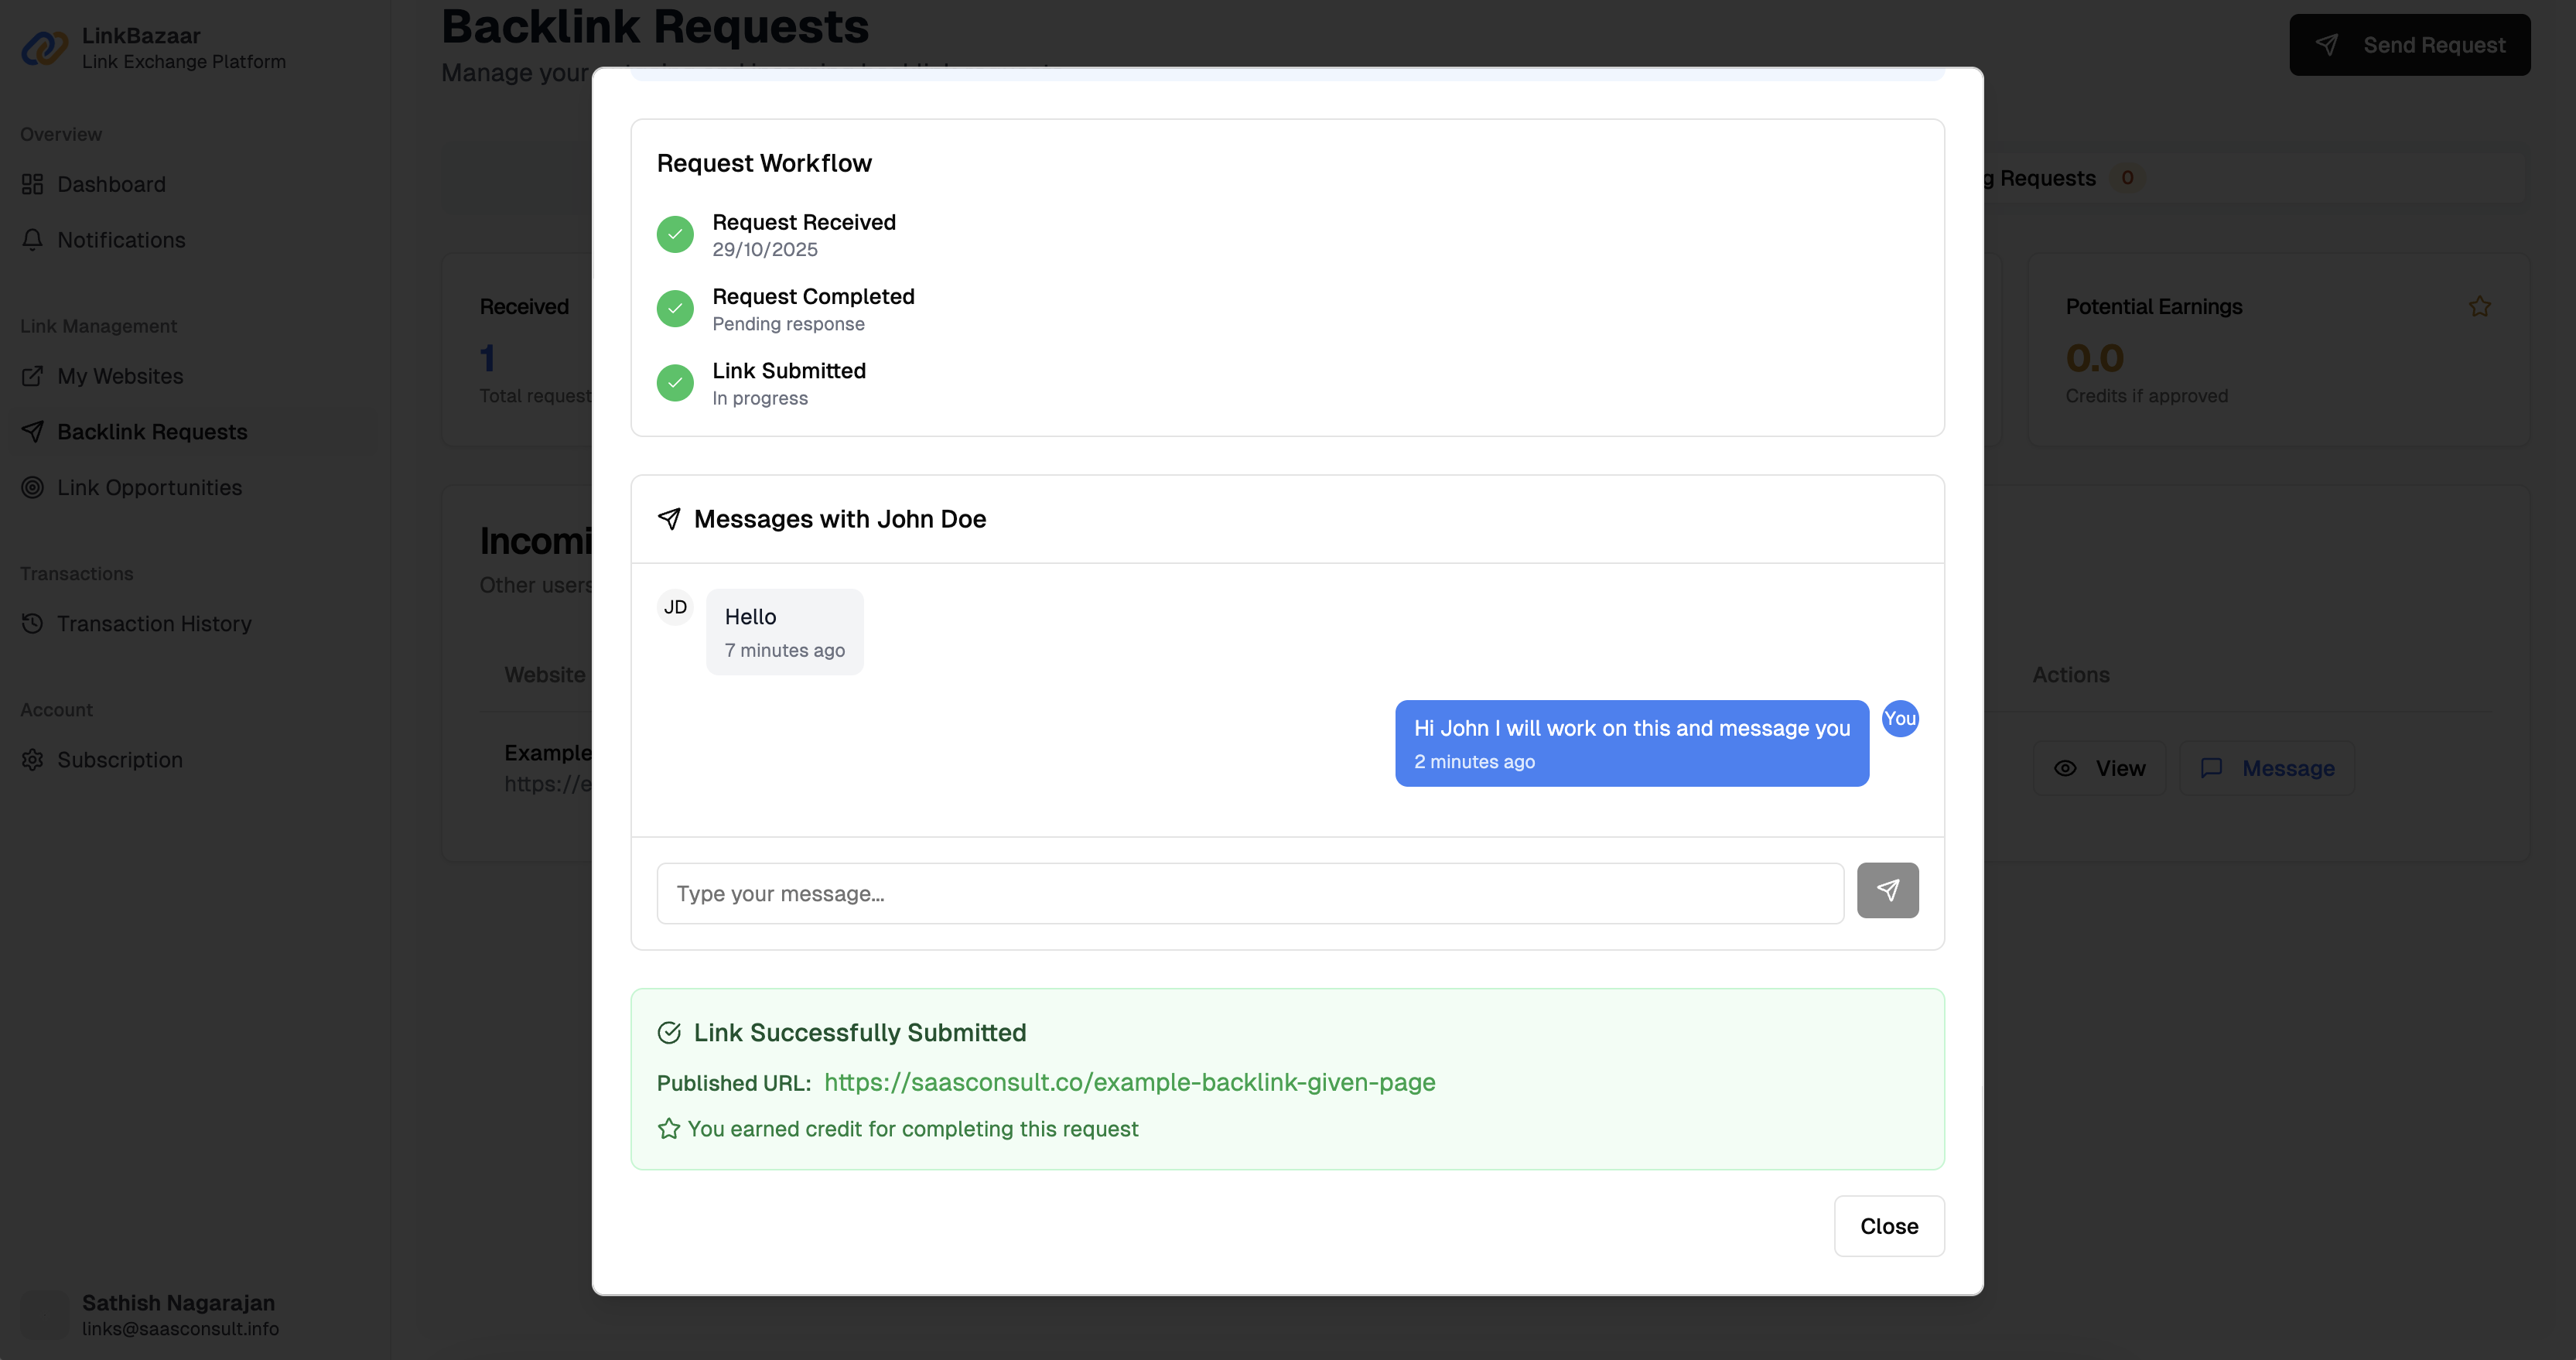Close the request workflow dialog
This screenshot has width=2576, height=1360.
tap(1888, 1225)
